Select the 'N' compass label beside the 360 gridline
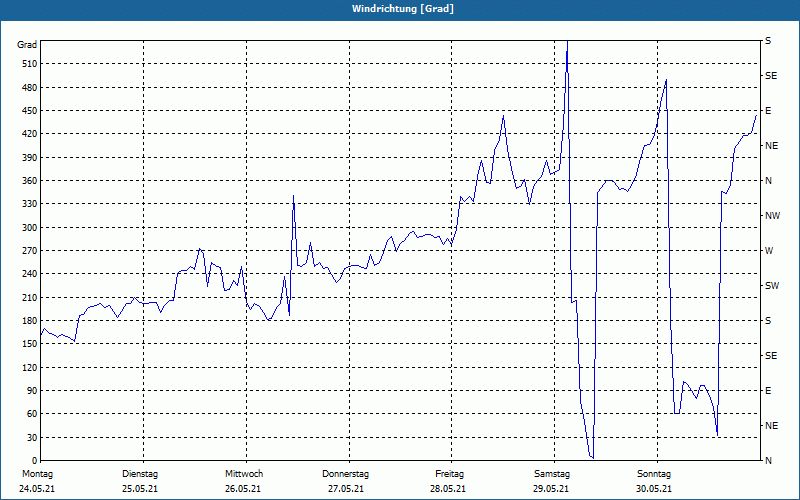 click(x=769, y=181)
